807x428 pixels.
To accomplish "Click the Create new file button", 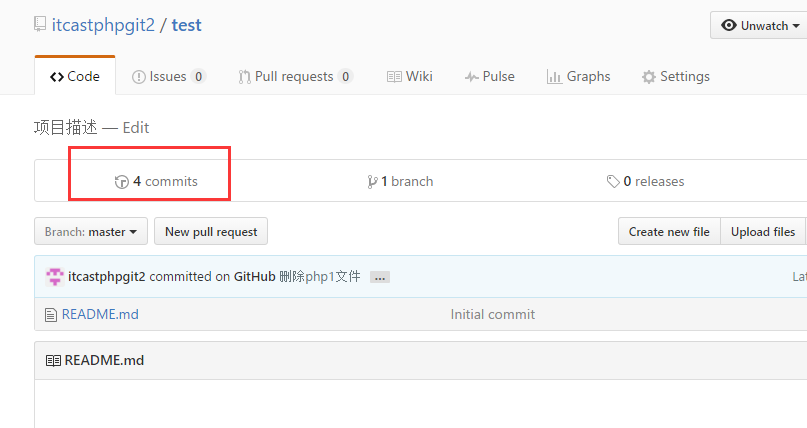I will [669, 231].
